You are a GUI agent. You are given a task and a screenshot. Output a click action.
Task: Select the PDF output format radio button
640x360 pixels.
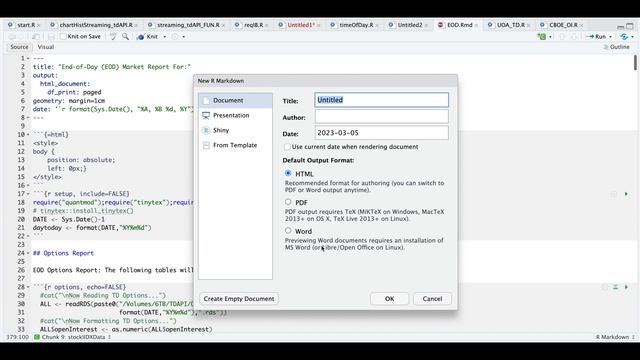coord(288,202)
